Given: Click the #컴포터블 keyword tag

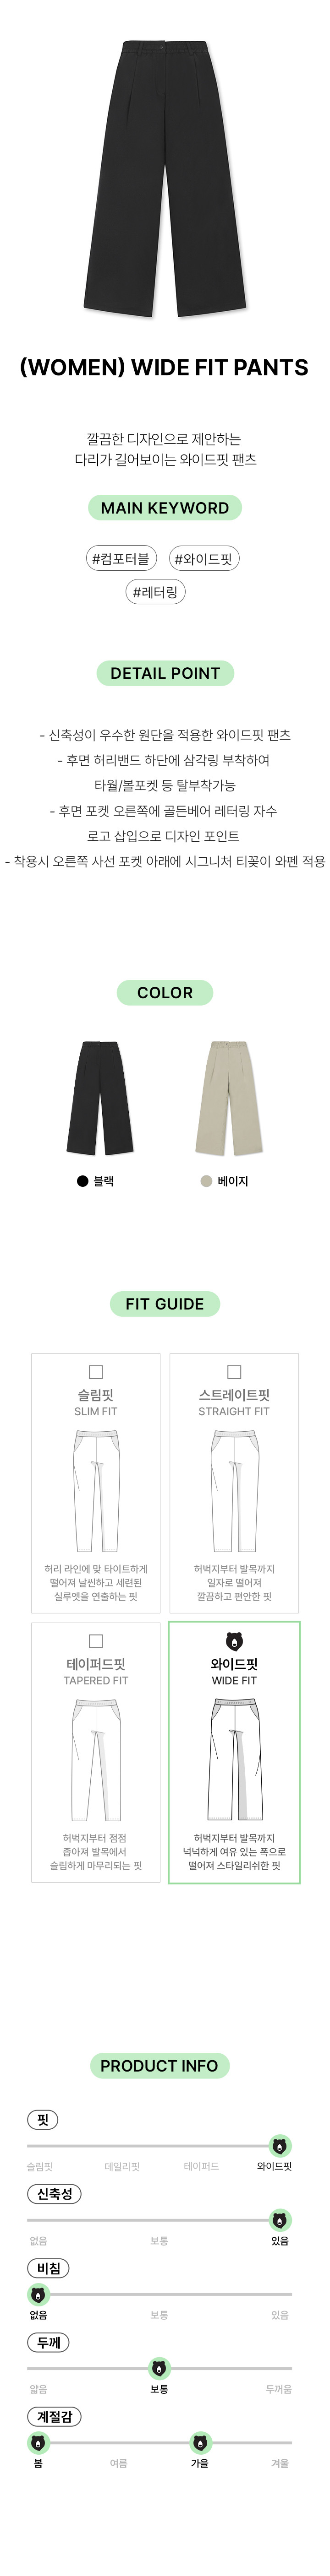Looking at the screenshot, I should pos(120,559).
